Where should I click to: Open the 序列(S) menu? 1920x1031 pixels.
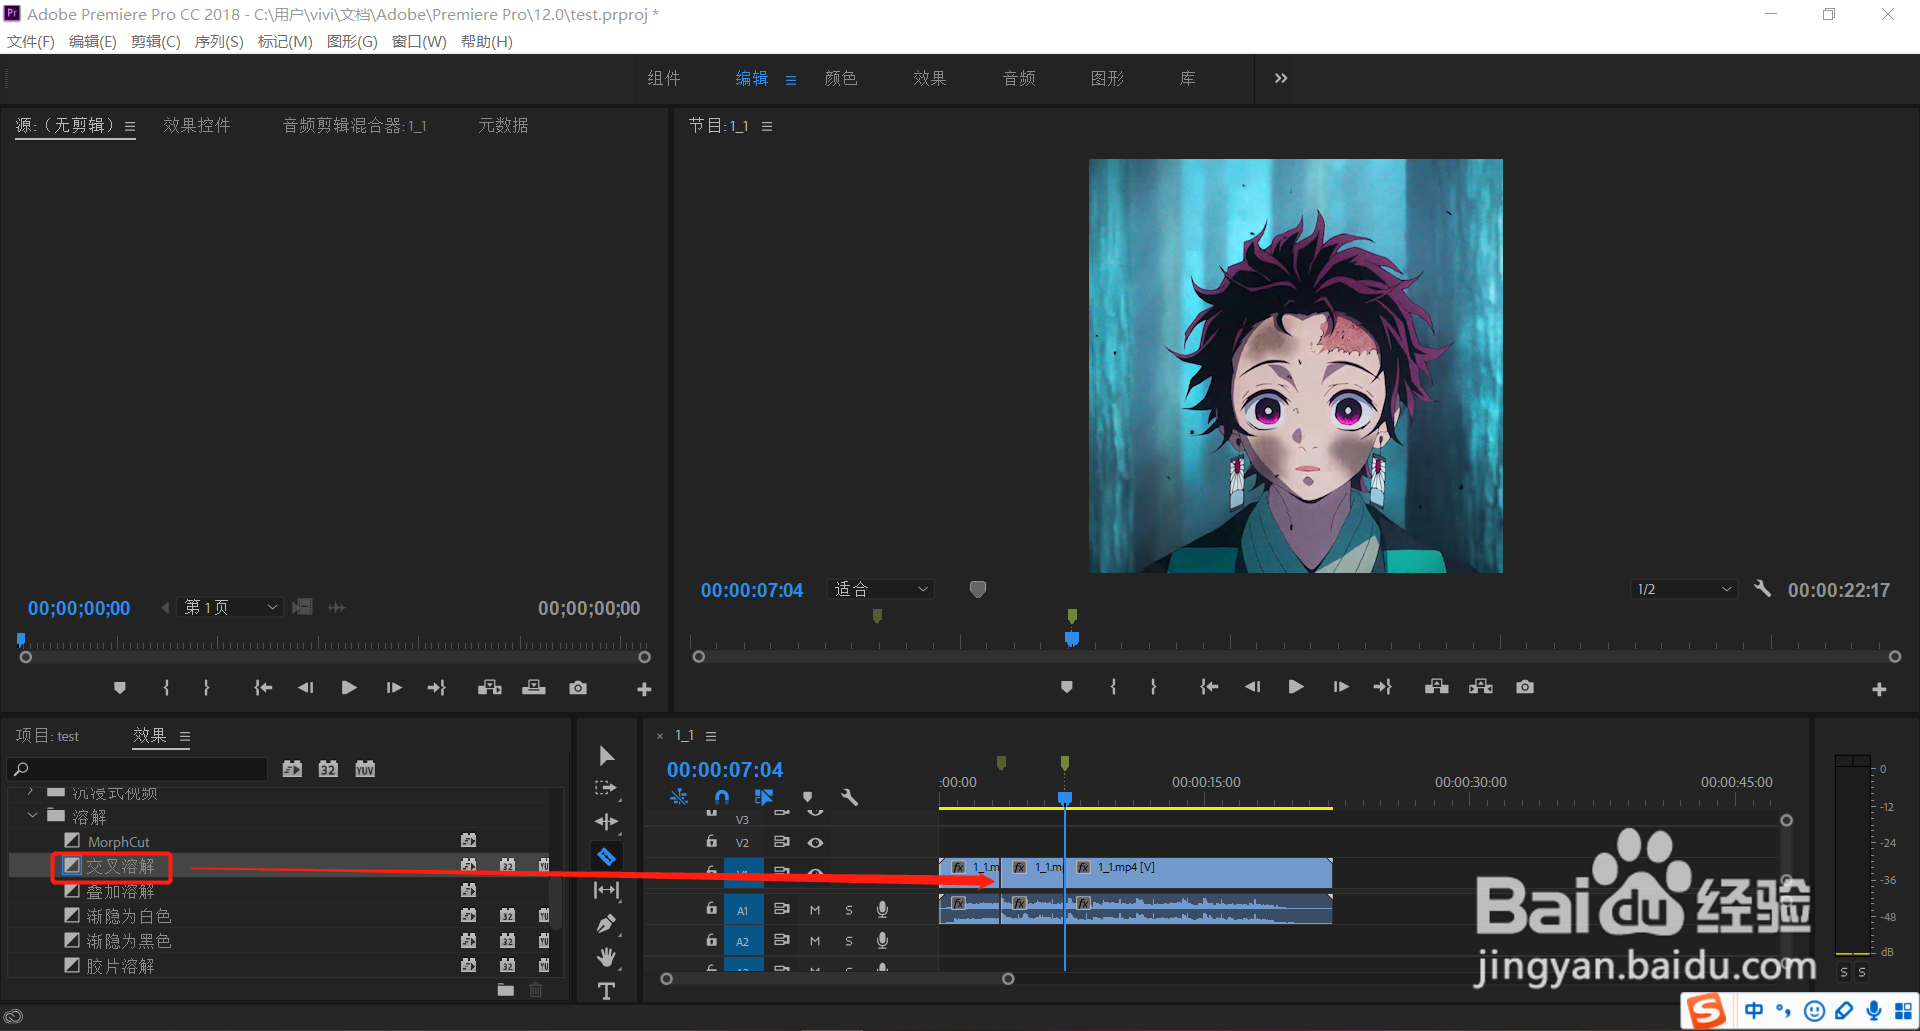(x=219, y=41)
